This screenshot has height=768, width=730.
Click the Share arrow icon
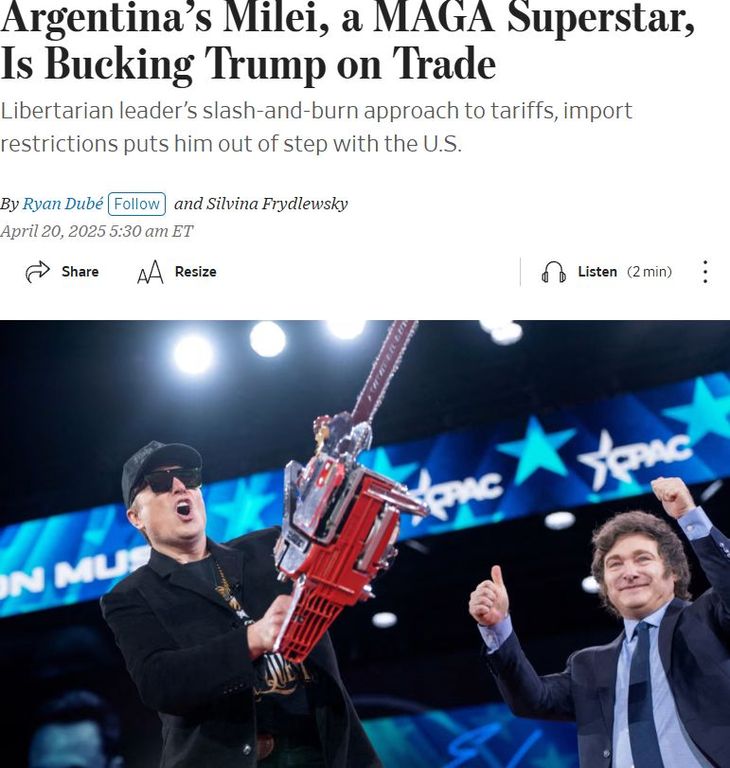(37, 271)
